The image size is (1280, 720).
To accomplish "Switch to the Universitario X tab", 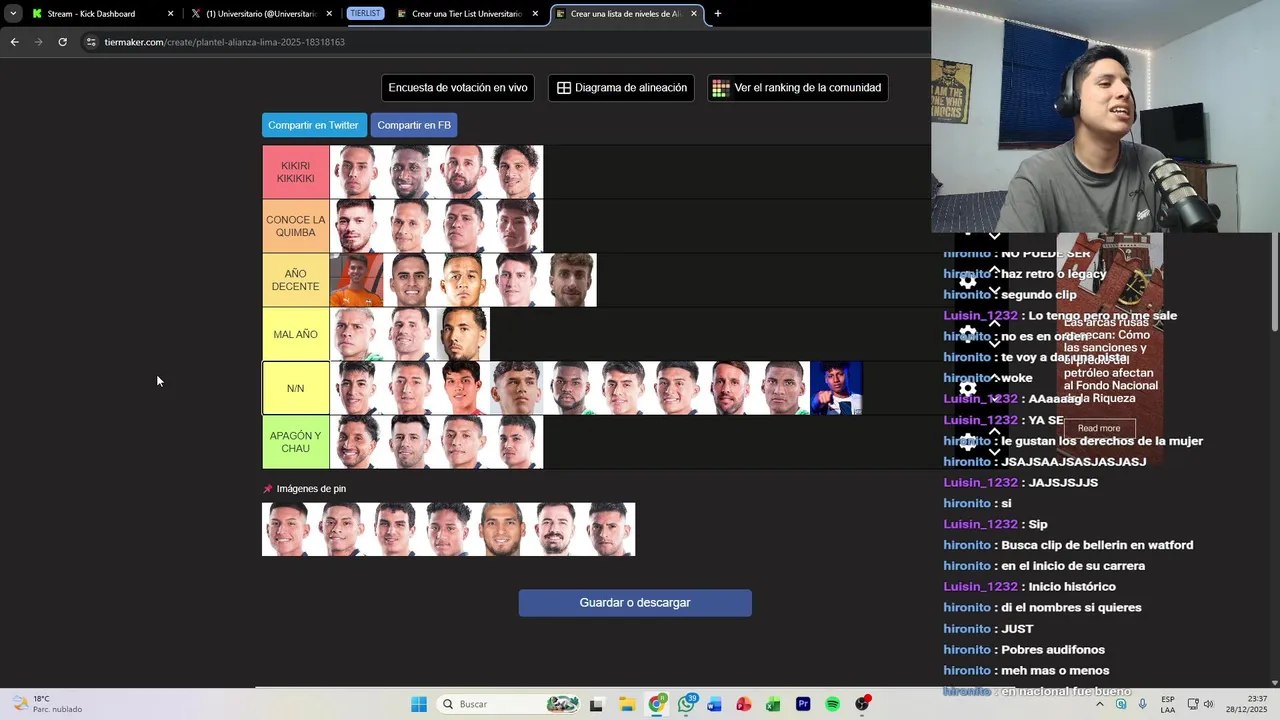I will [x=260, y=14].
